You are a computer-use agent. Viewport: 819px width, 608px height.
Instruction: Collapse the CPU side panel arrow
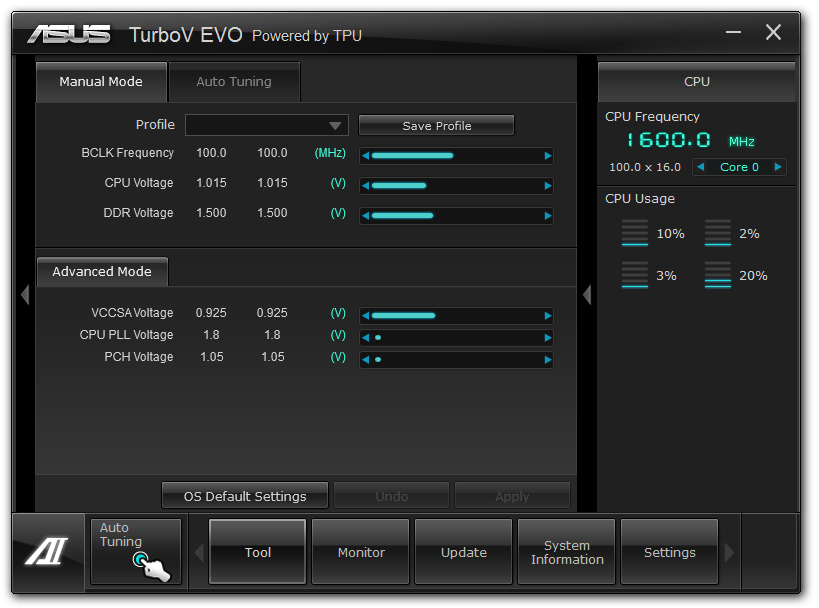point(587,295)
